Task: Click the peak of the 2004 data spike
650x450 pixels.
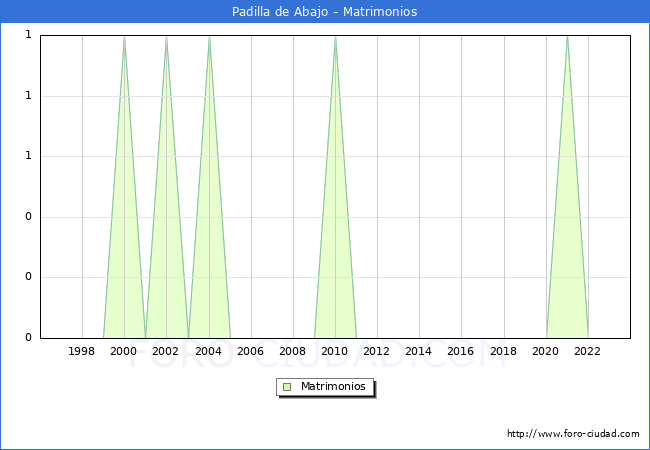Action: tap(209, 38)
